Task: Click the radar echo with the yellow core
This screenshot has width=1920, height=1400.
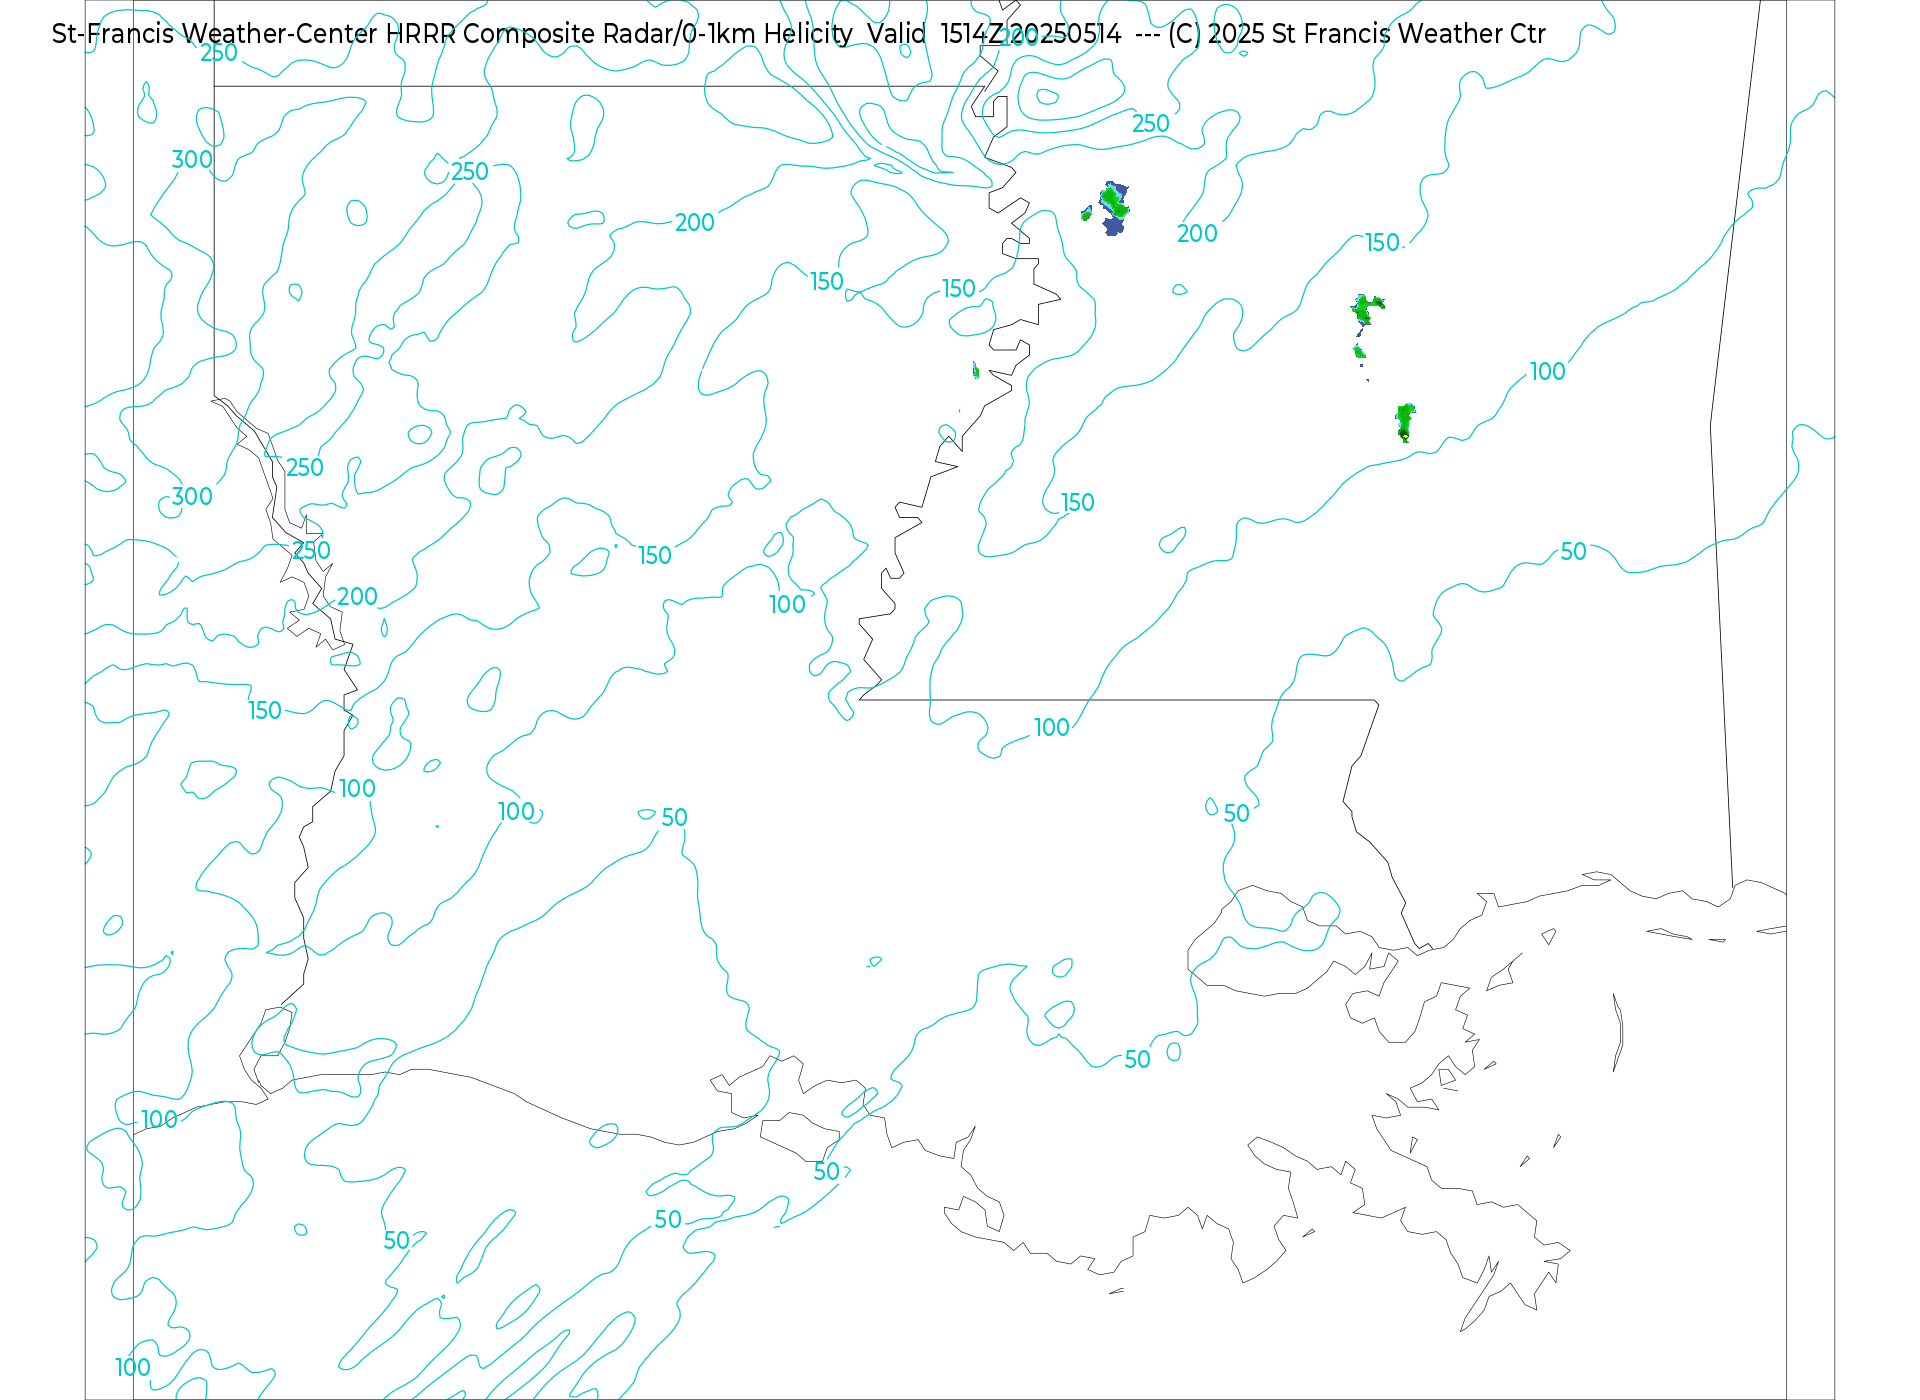Action: pos(1405,423)
